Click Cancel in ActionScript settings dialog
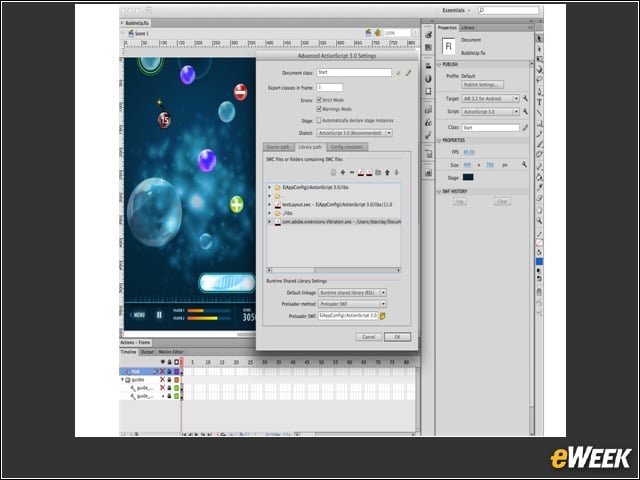 pos(369,337)
